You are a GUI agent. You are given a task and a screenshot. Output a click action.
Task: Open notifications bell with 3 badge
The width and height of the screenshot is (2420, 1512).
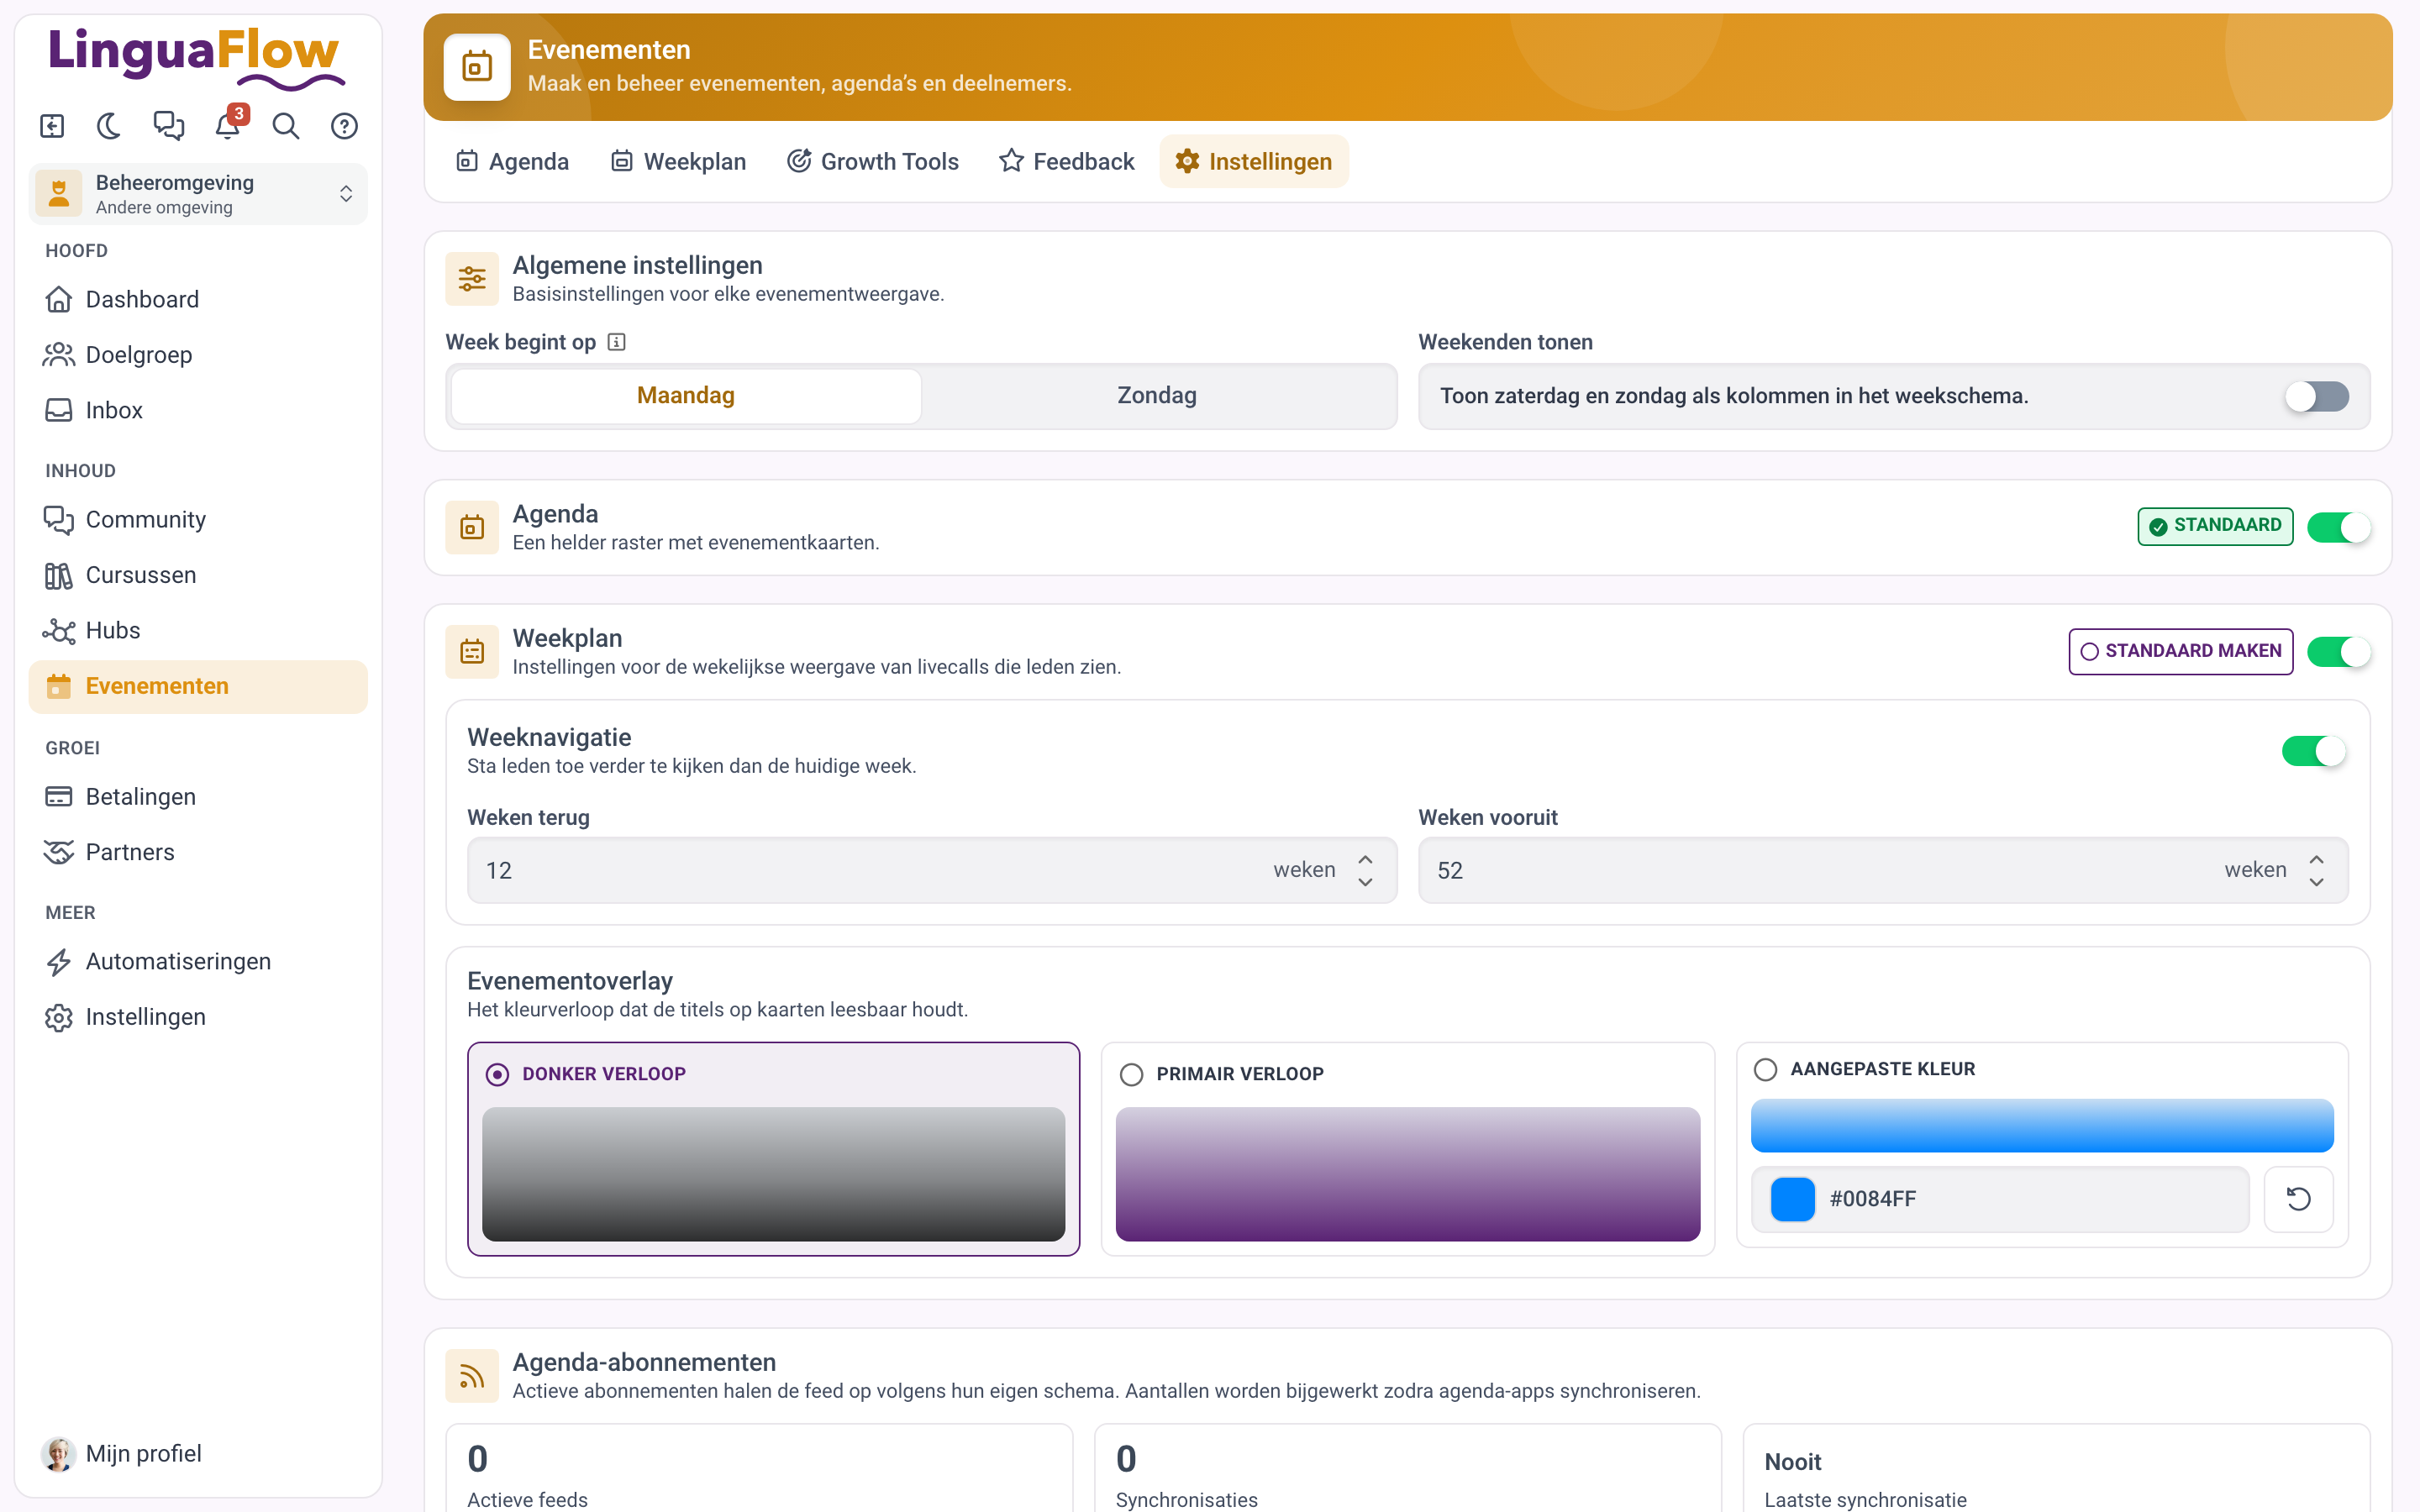(x=228, y=126)
